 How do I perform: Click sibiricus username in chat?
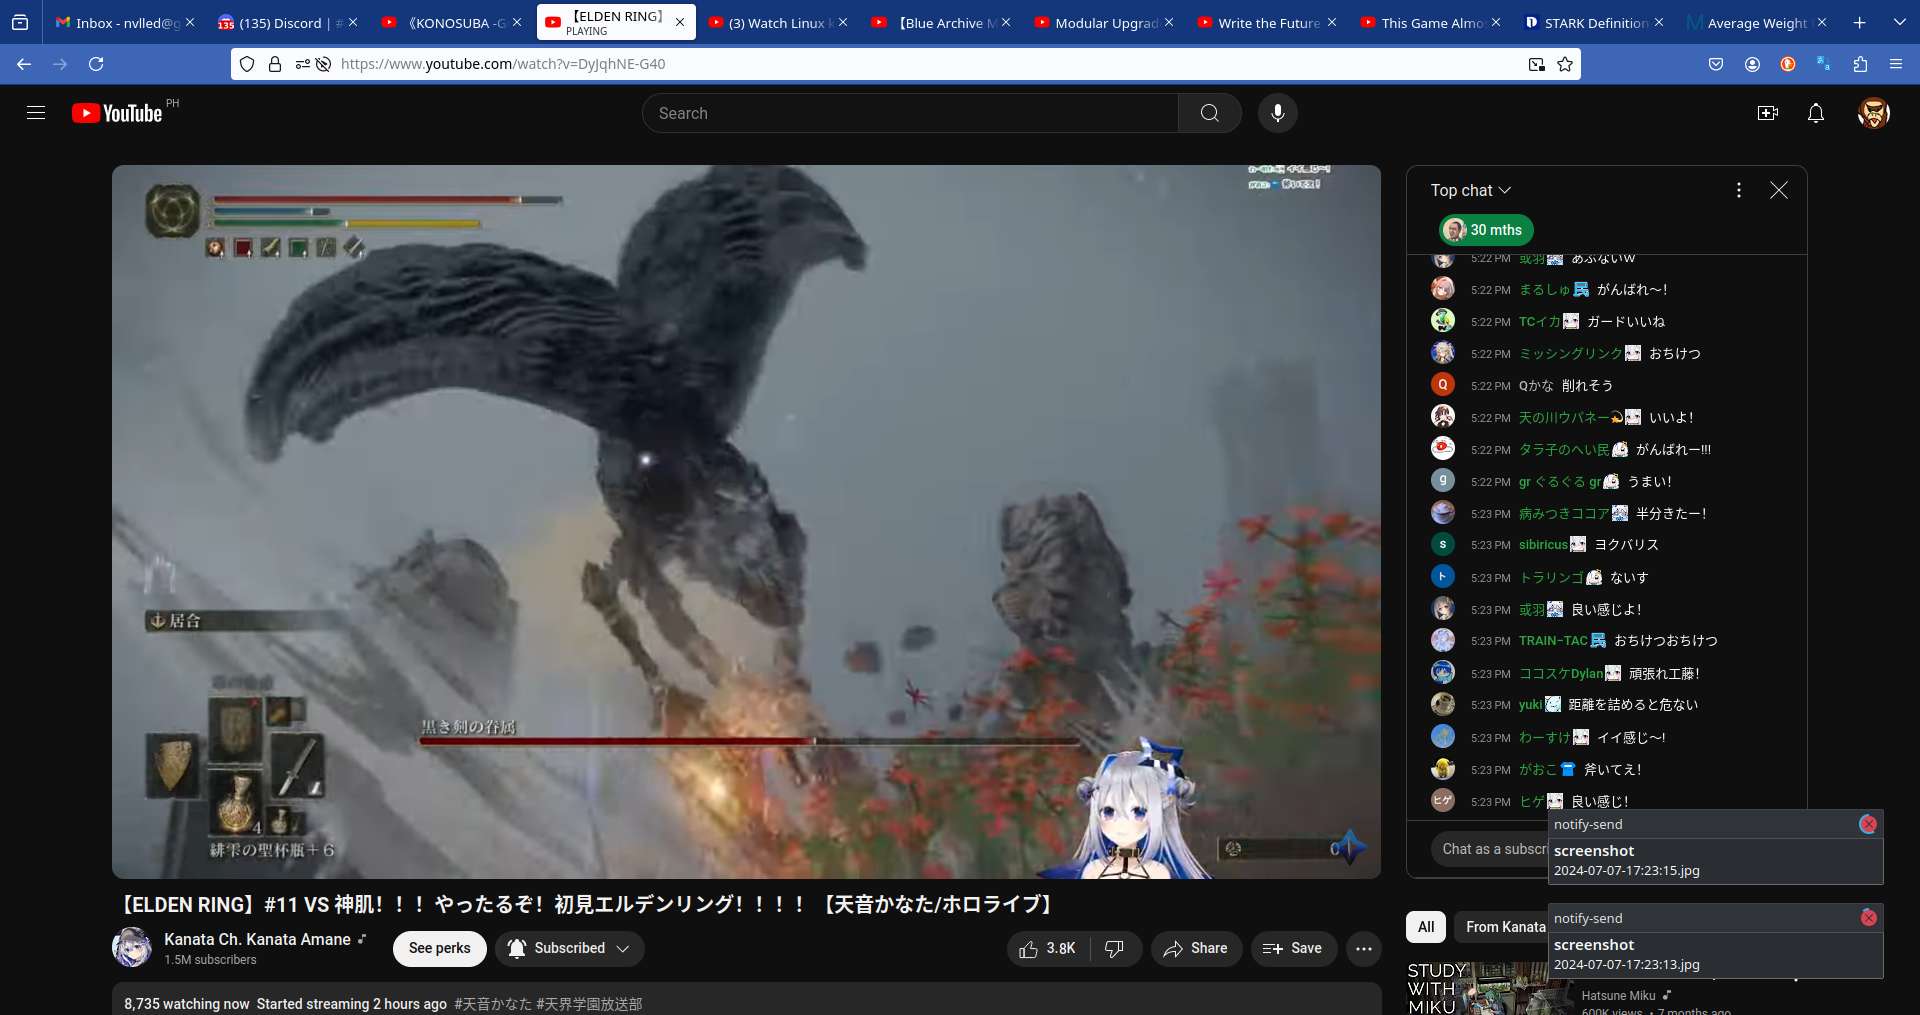coord(1543,545)
